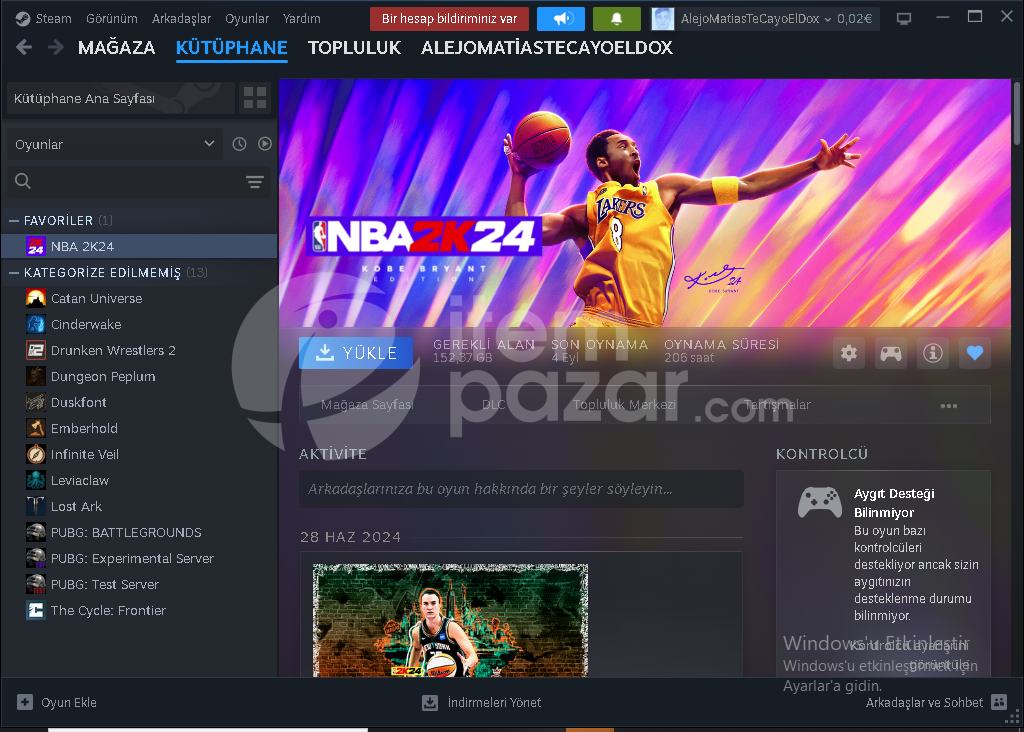Click the Cinderwake game icon
The image size is (1024, 732).
pos(36,325)
